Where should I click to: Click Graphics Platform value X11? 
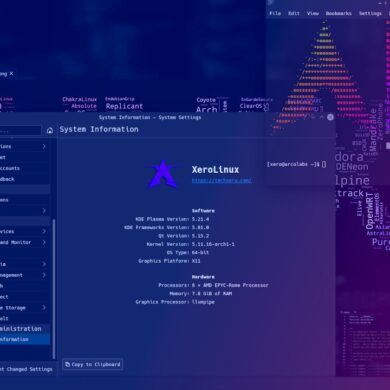[196, 261]
